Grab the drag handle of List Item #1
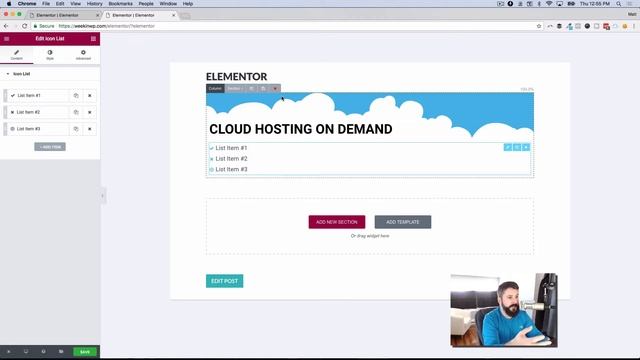 coord(5,96)
